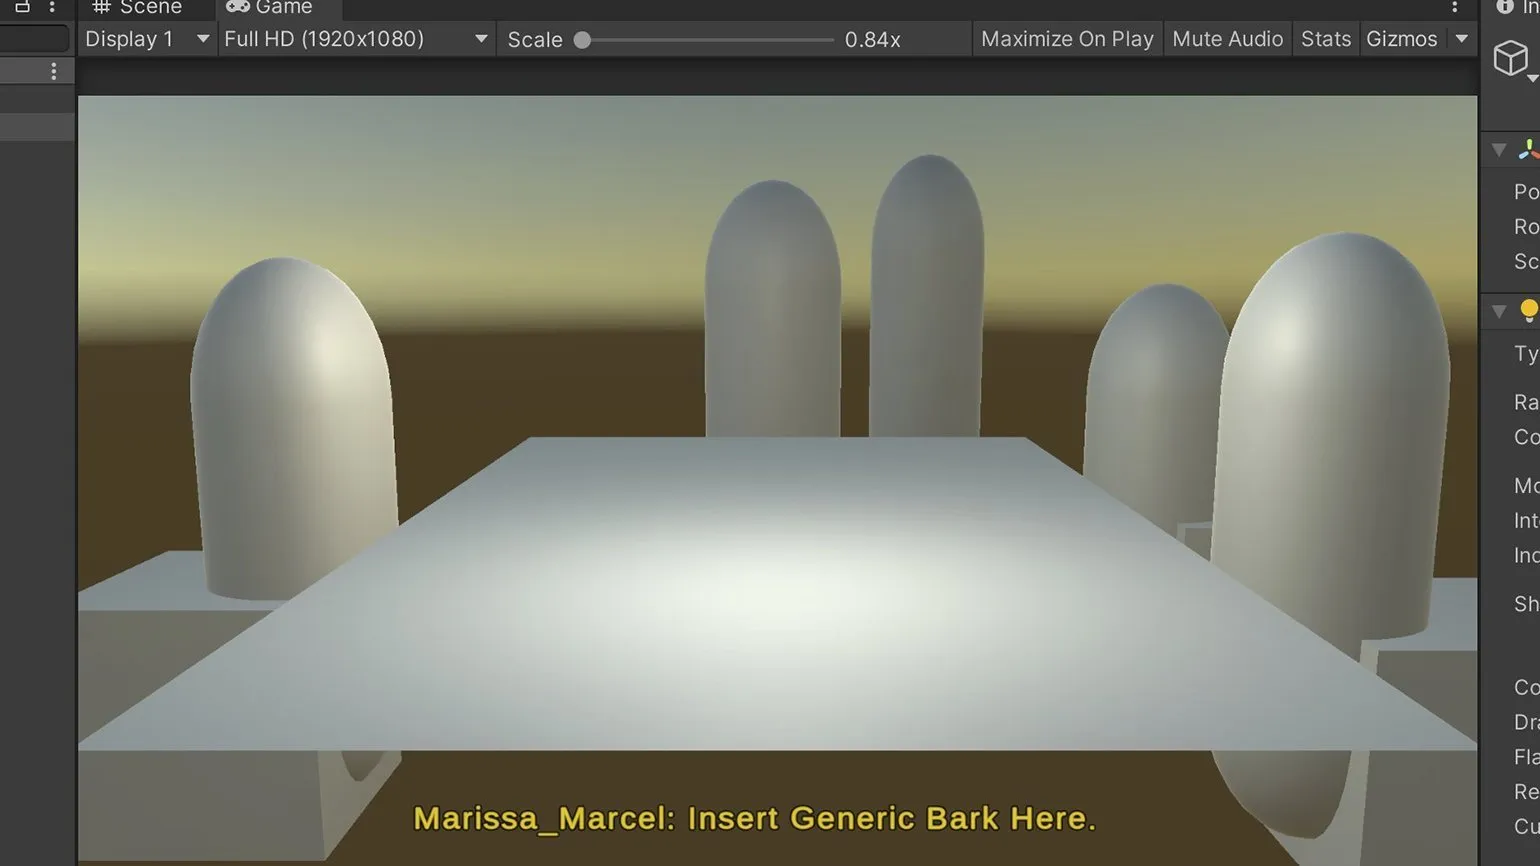
Task: Open the Full HD (1920x1080) resolution dropdown
Action: tap(355, 39)
